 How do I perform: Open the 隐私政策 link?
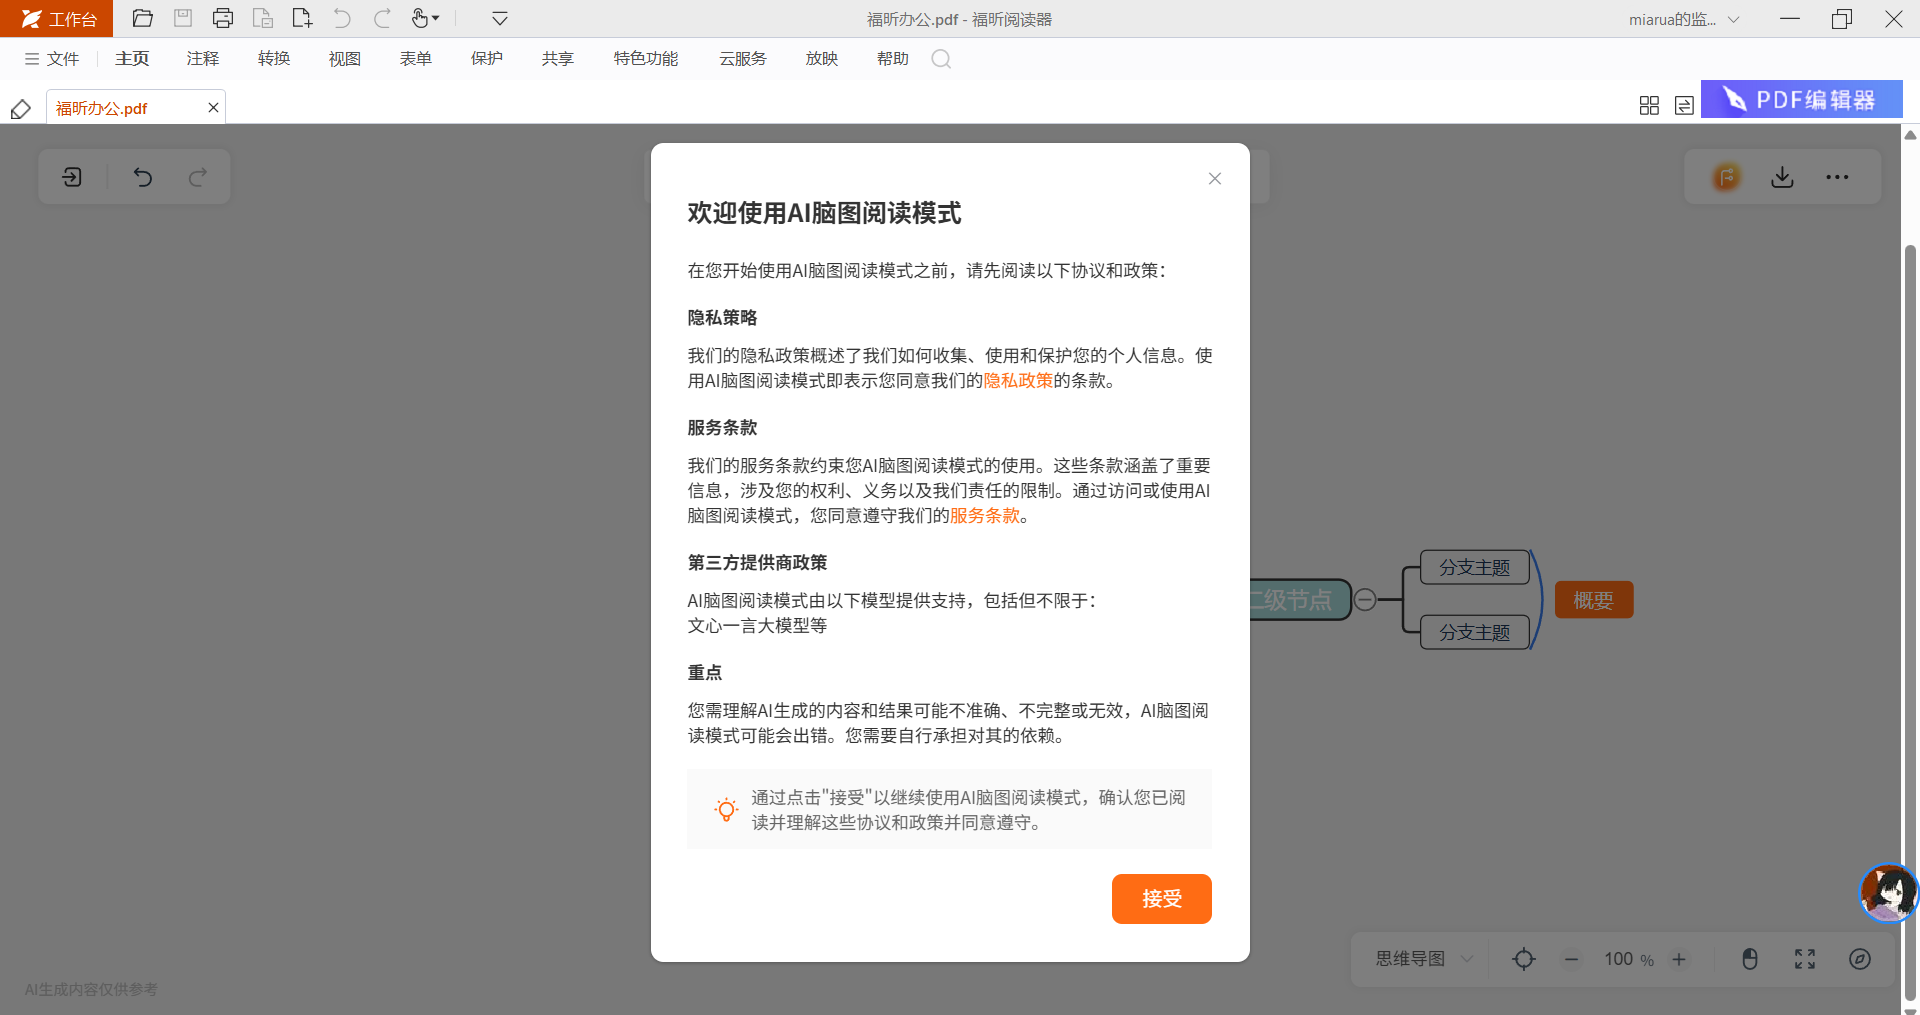click(x=1018, y=381)
